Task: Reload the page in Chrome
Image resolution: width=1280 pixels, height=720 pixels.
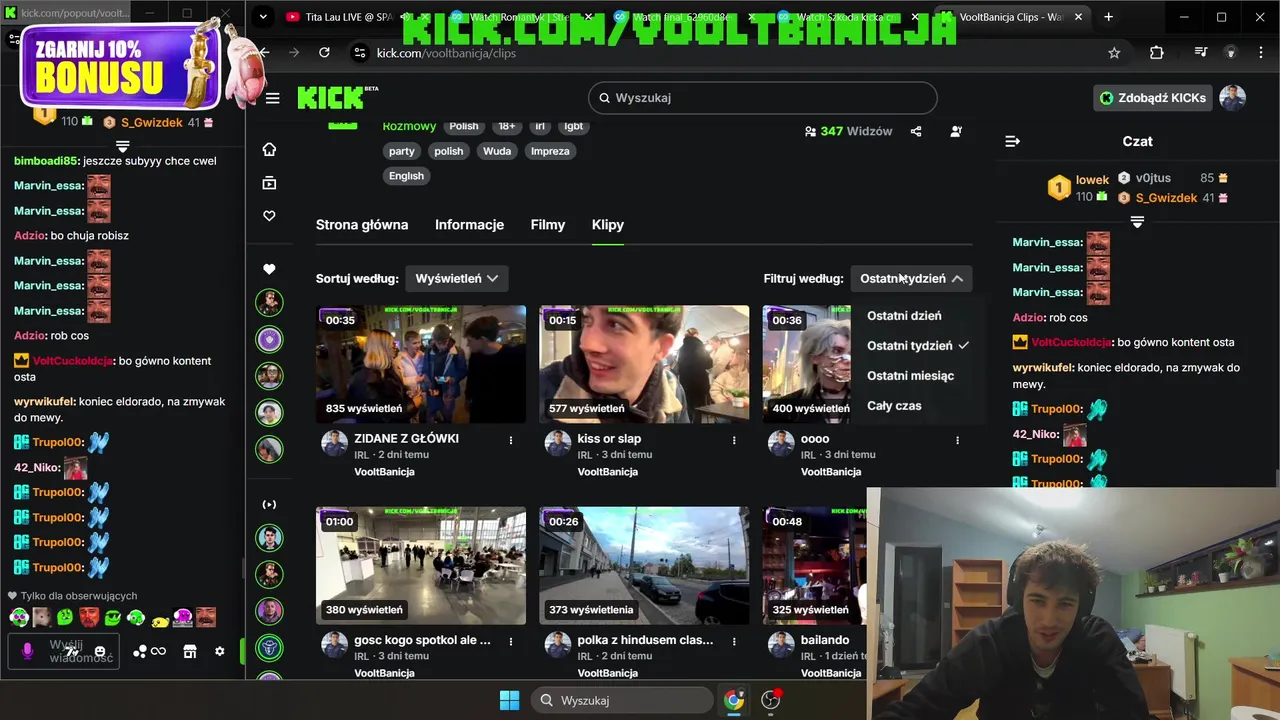Action: [324, 53]
